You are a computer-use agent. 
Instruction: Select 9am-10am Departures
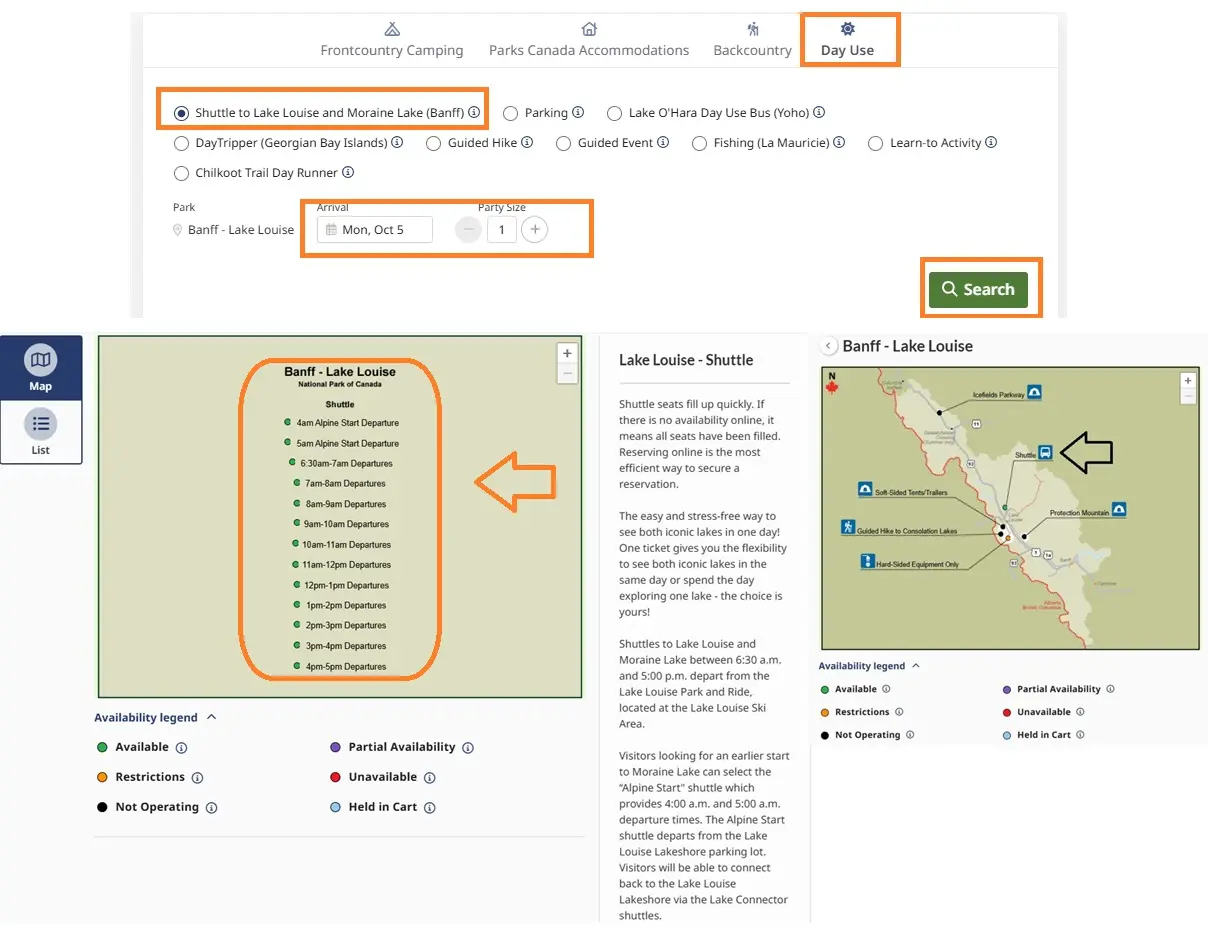tap(341, 524)
